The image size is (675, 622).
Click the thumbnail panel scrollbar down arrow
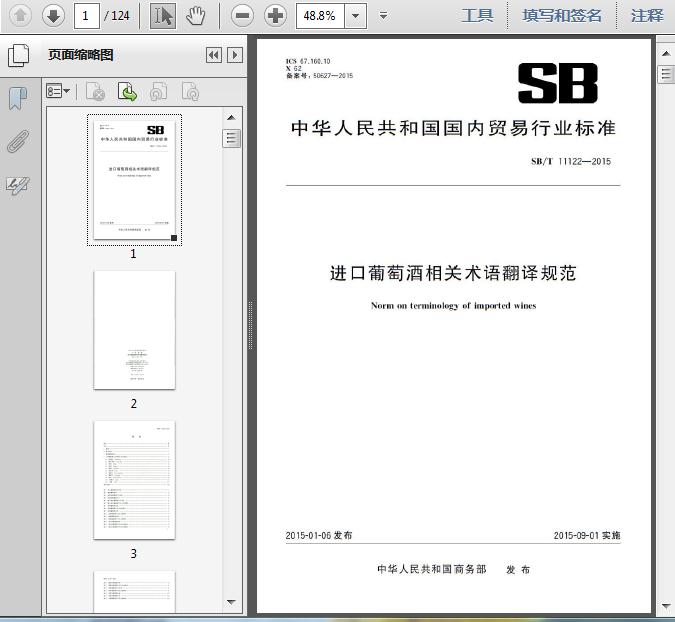tap(232, 603)
